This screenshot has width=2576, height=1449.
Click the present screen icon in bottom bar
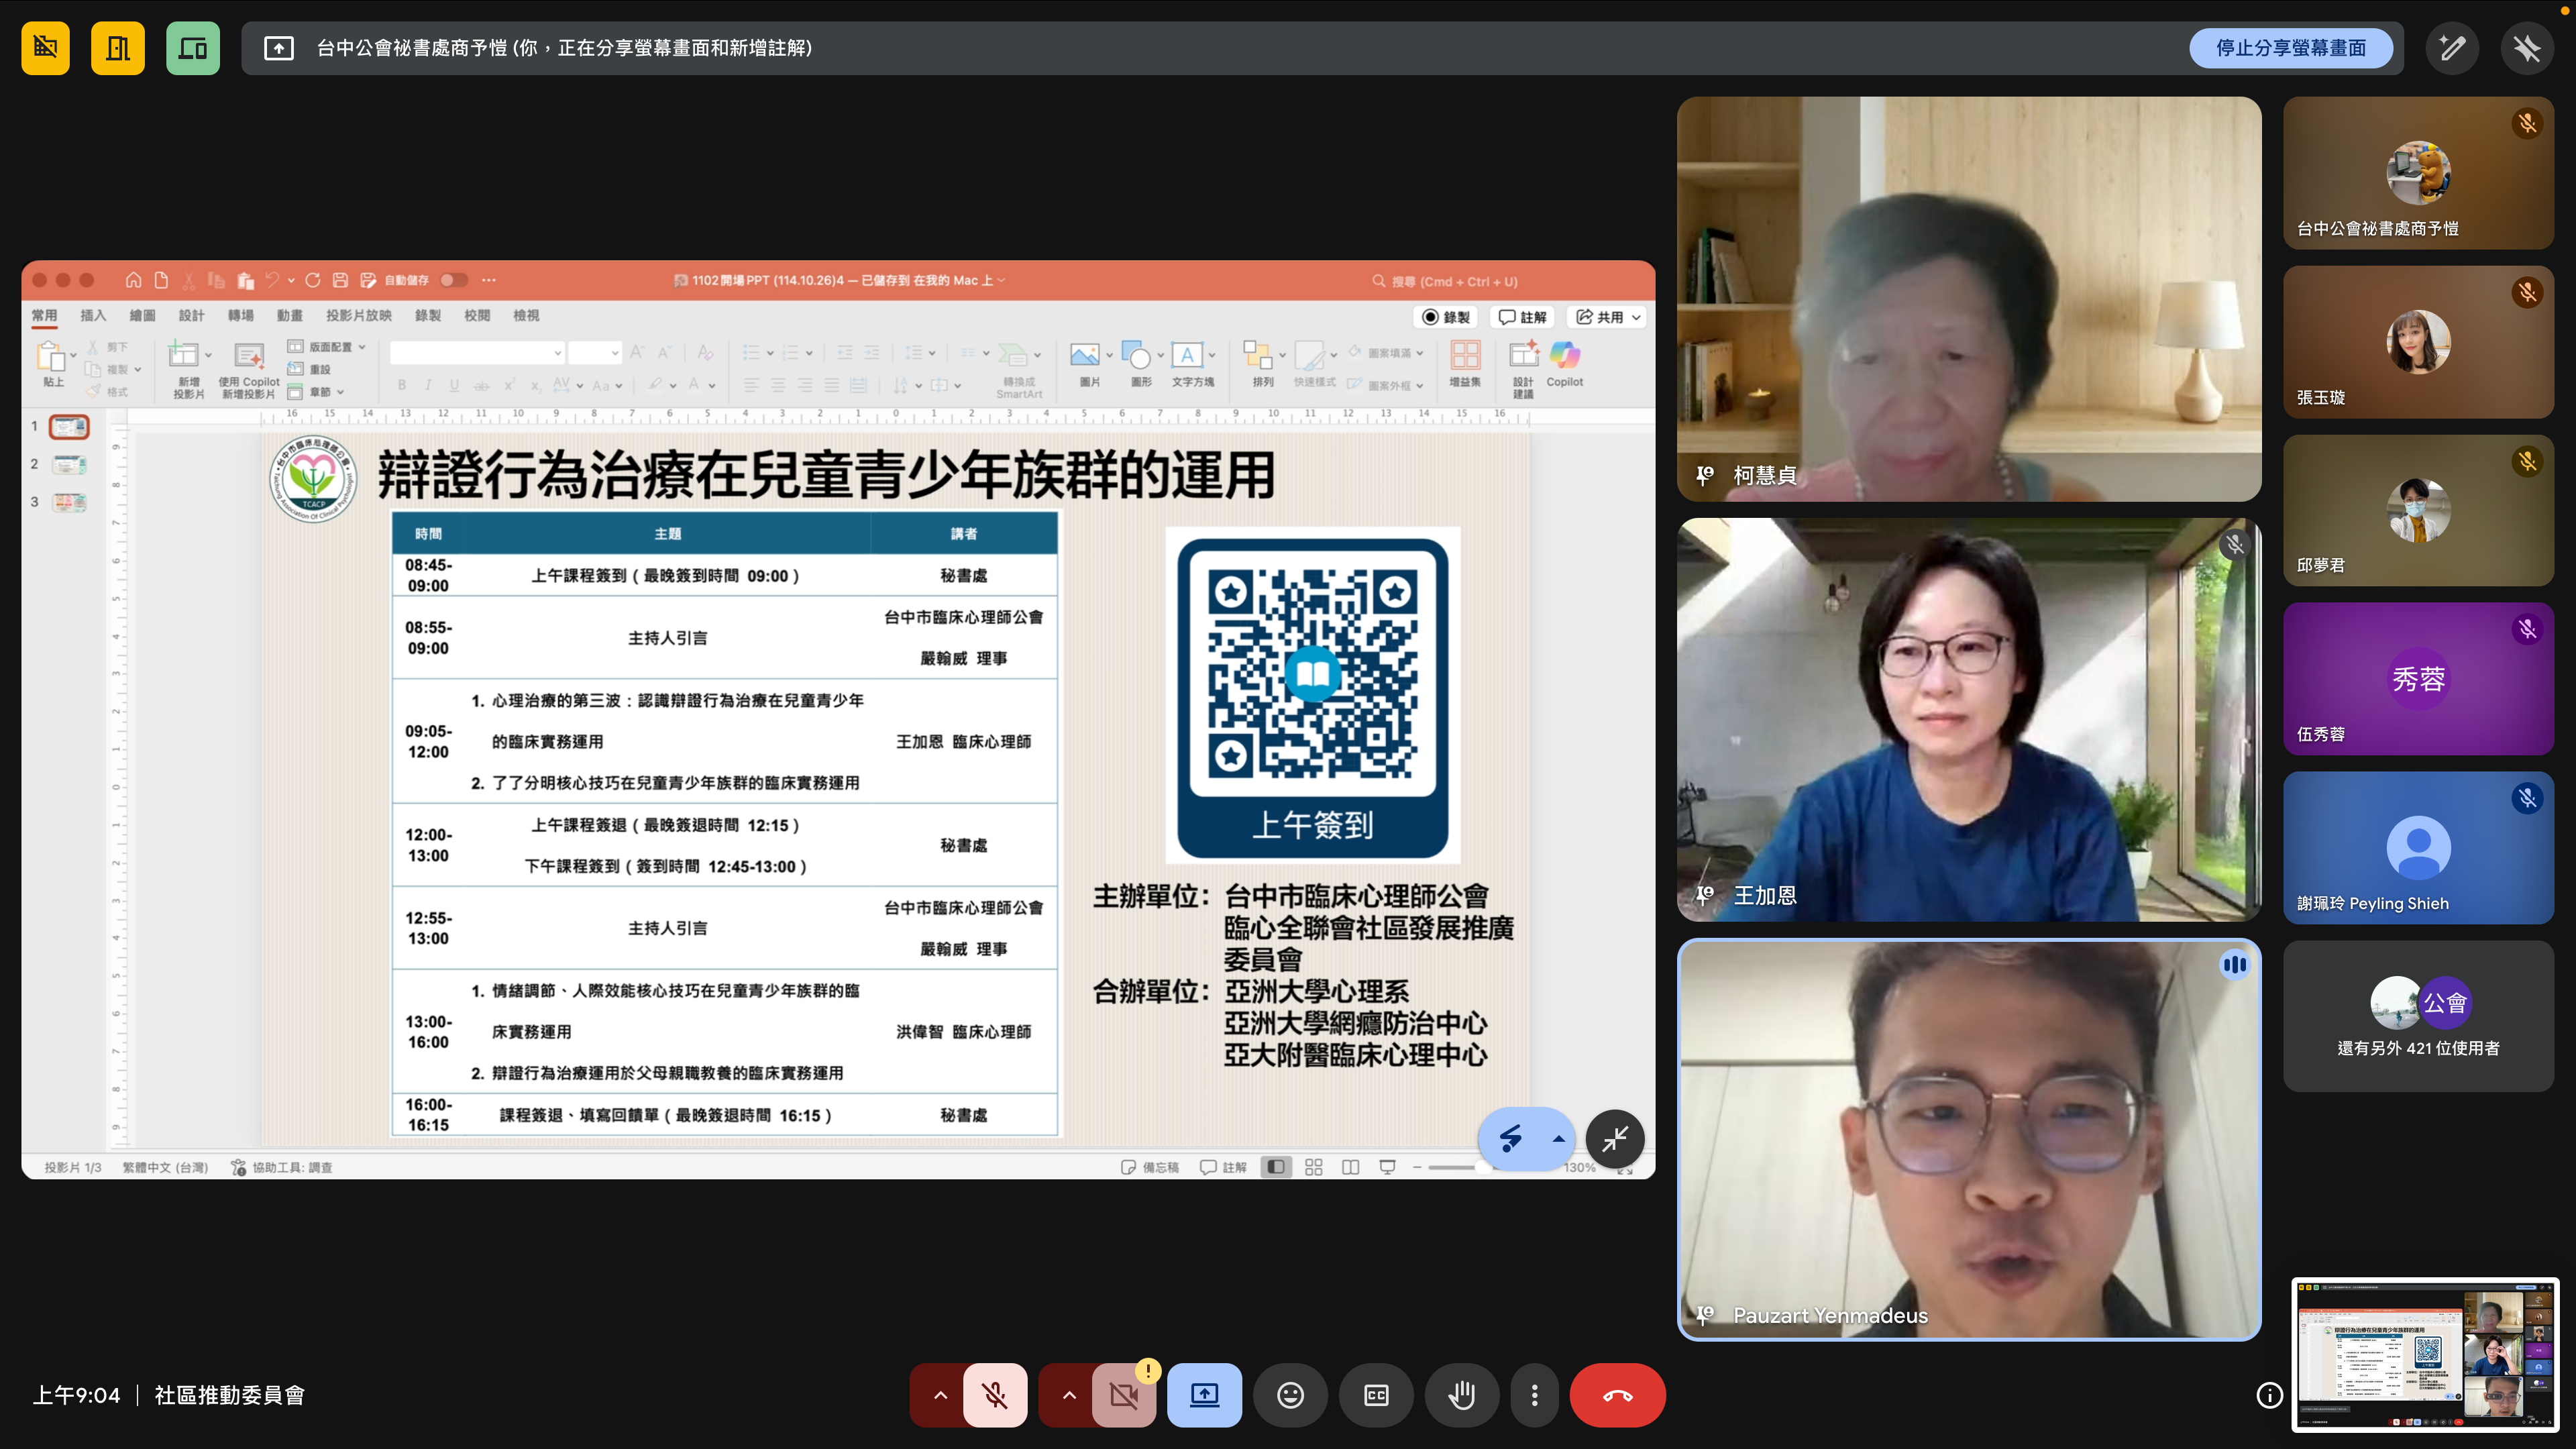1204,1395
